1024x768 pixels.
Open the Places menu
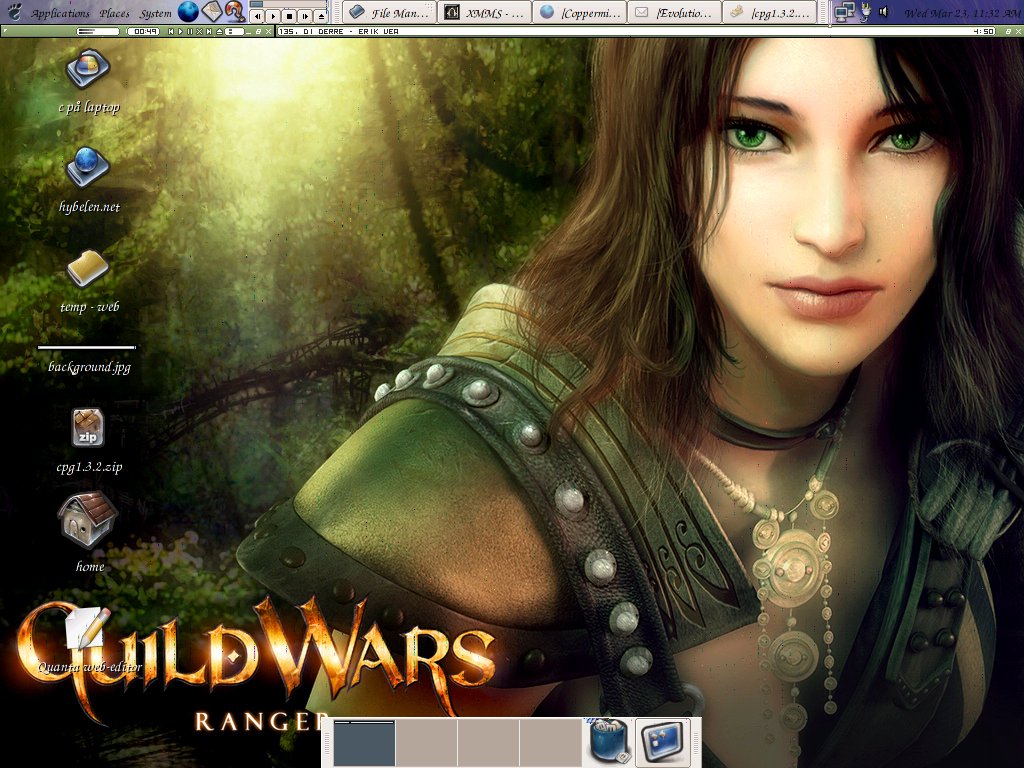point(114,14)
